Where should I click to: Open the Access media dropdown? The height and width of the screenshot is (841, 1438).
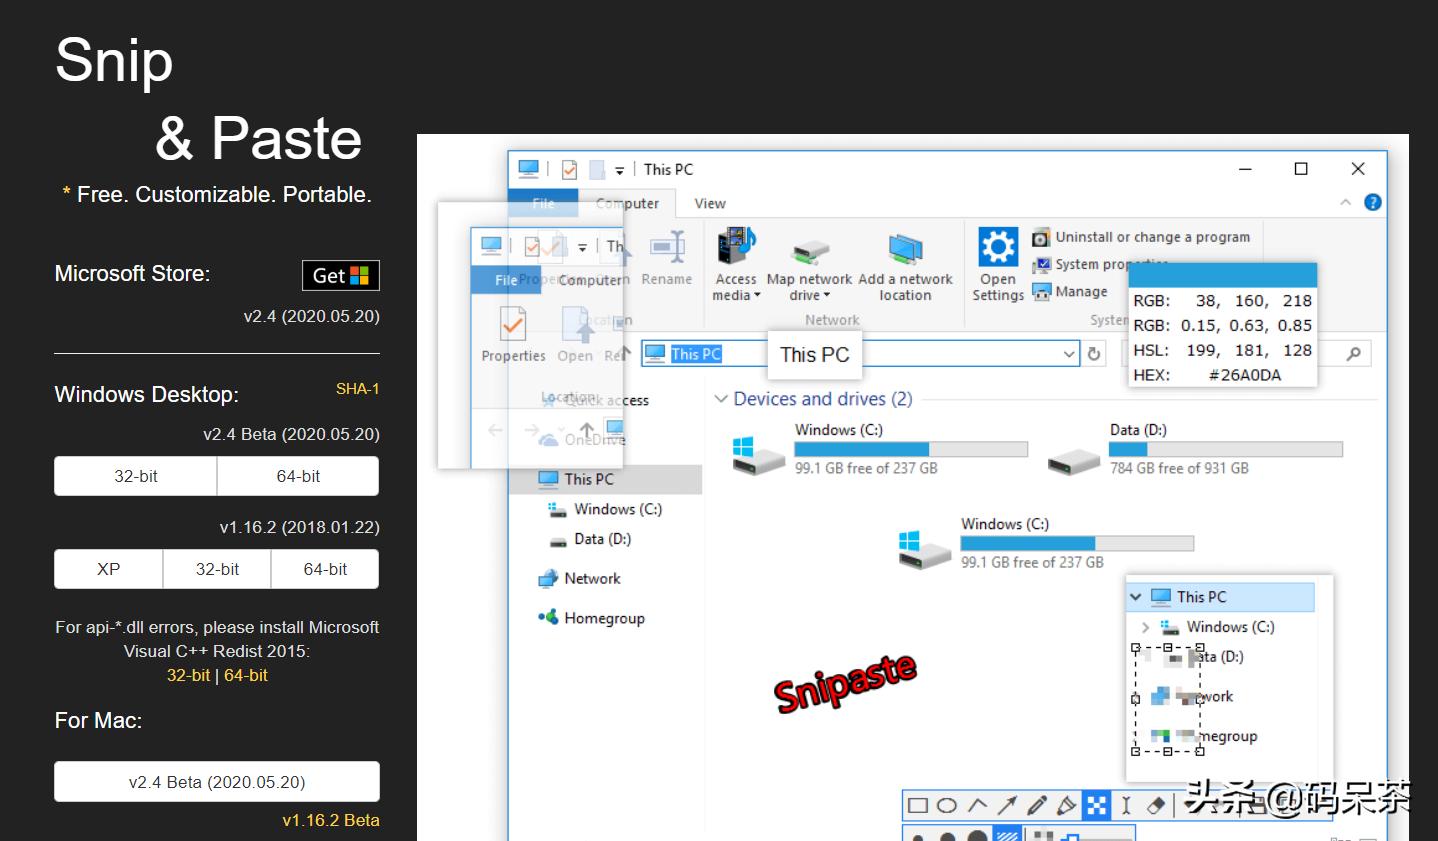point(736,287)
